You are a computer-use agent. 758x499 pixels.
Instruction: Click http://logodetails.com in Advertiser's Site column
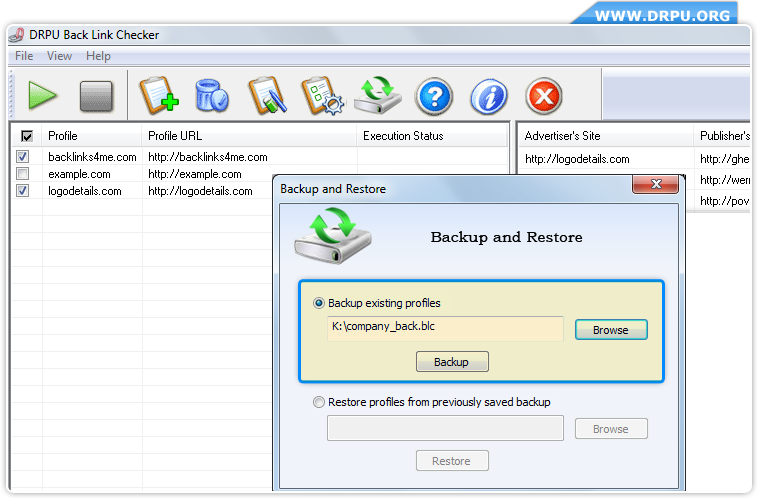point(577,159)
